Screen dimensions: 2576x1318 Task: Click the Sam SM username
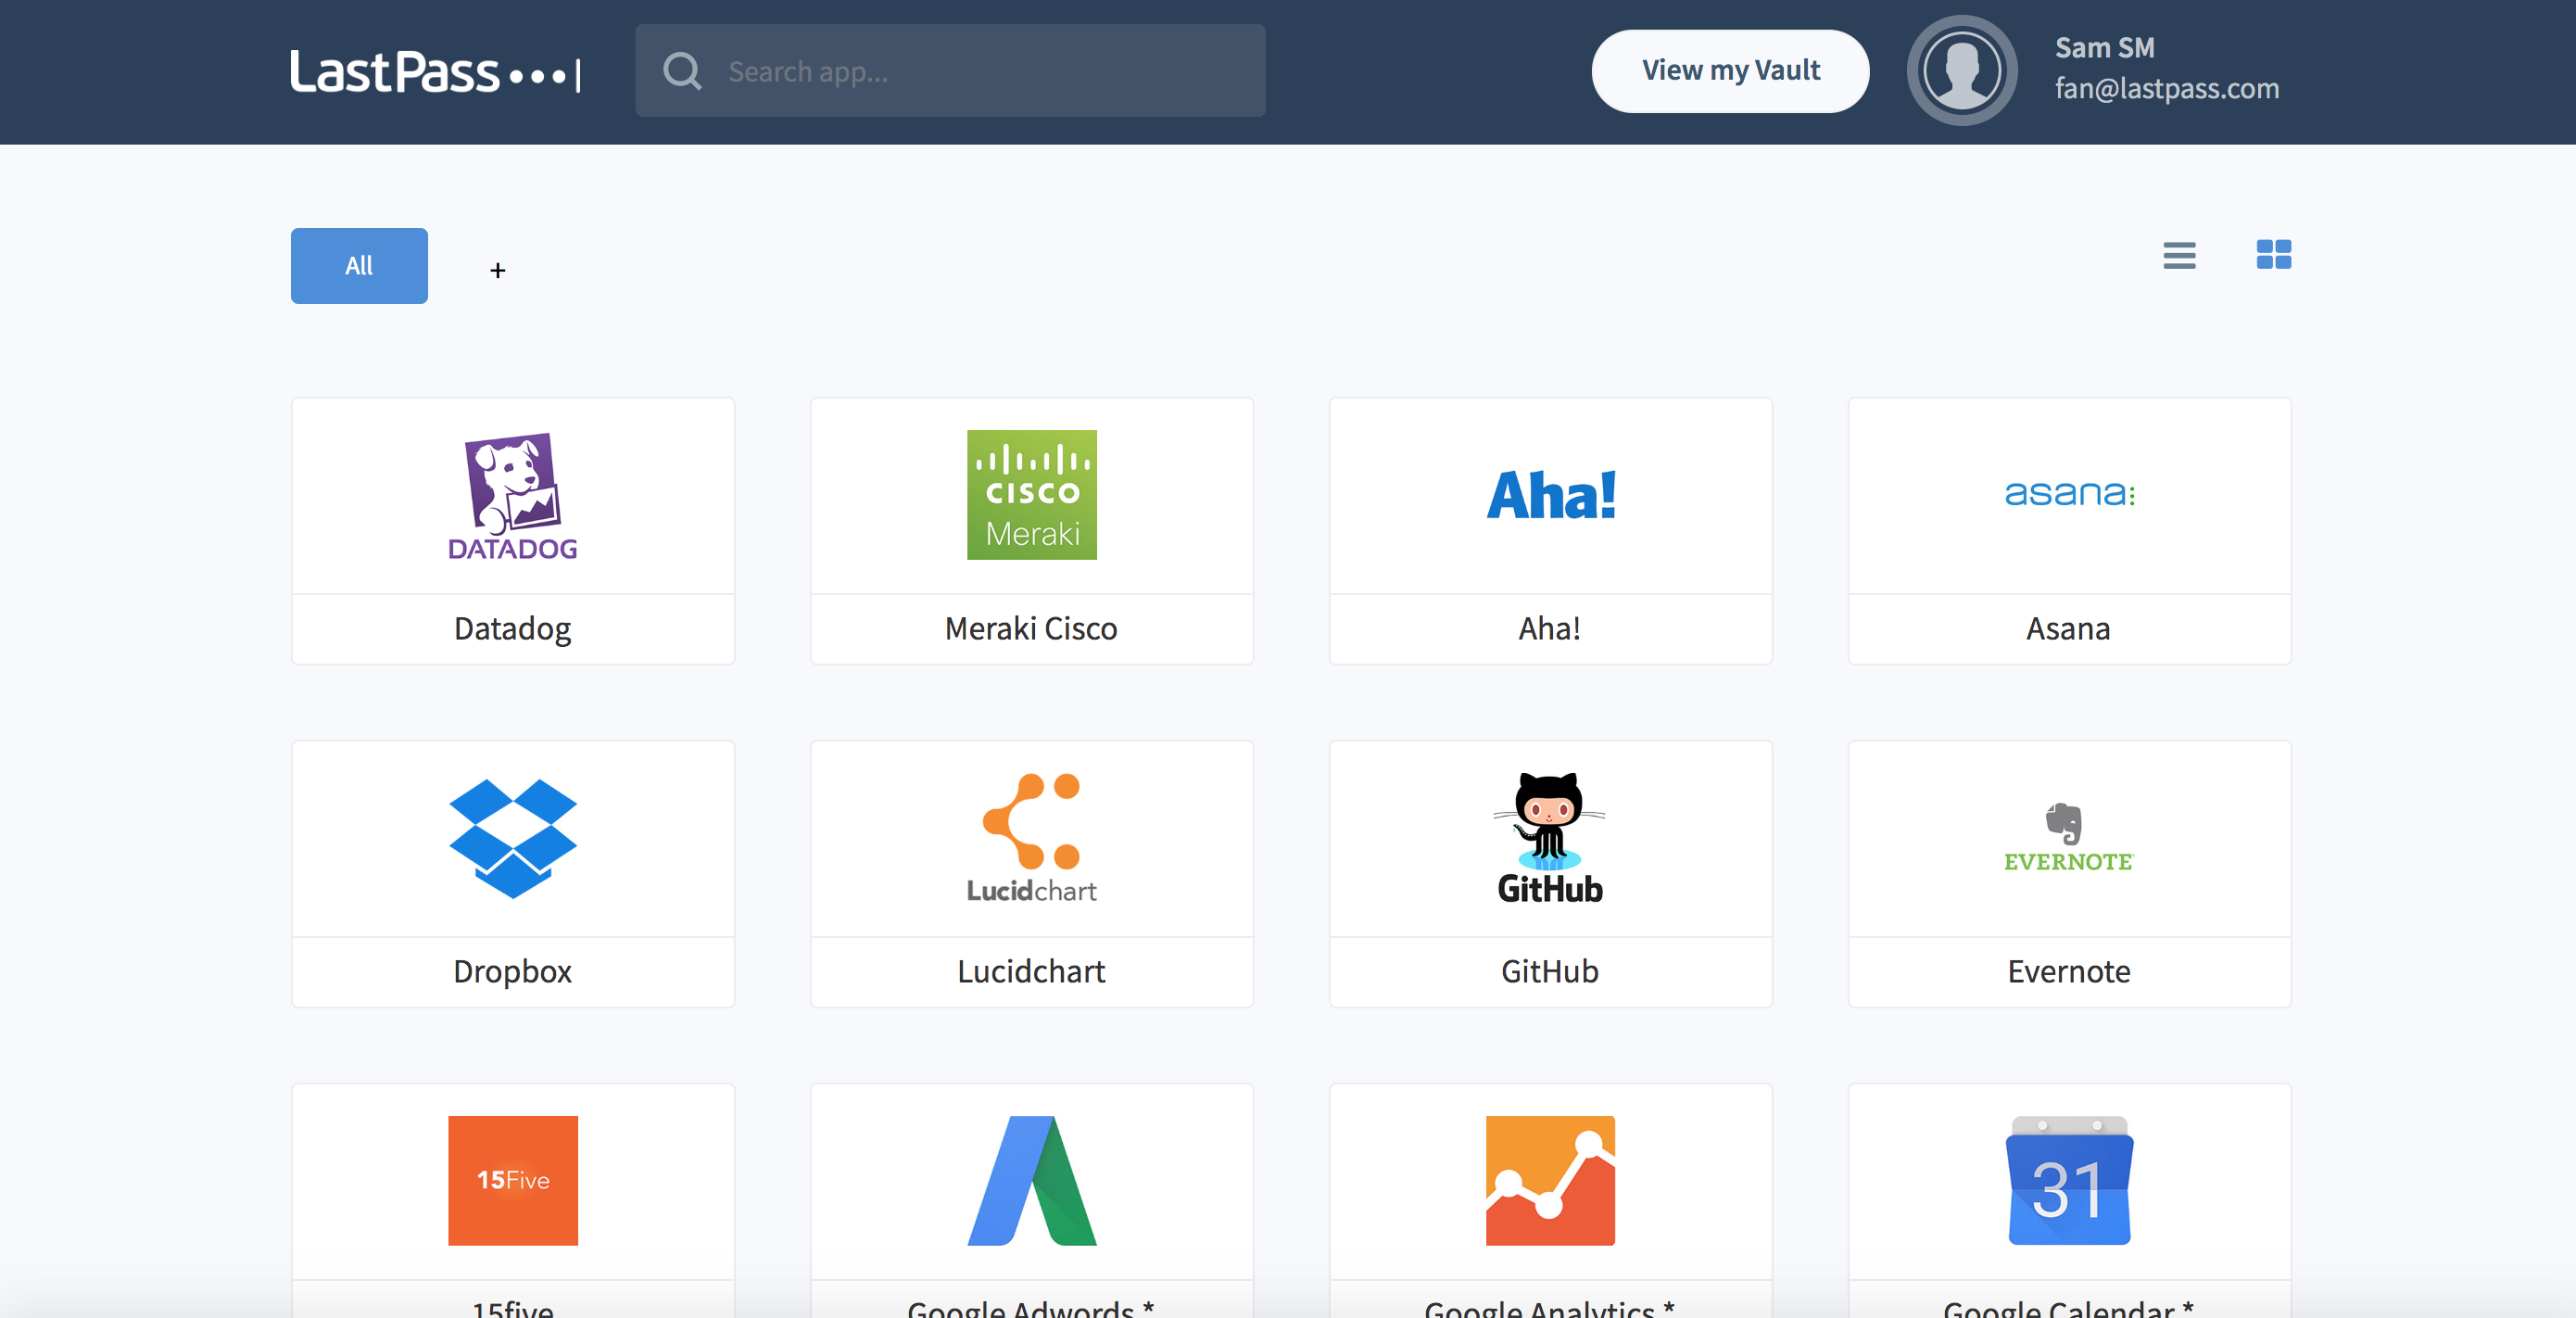coord(2104,48)
